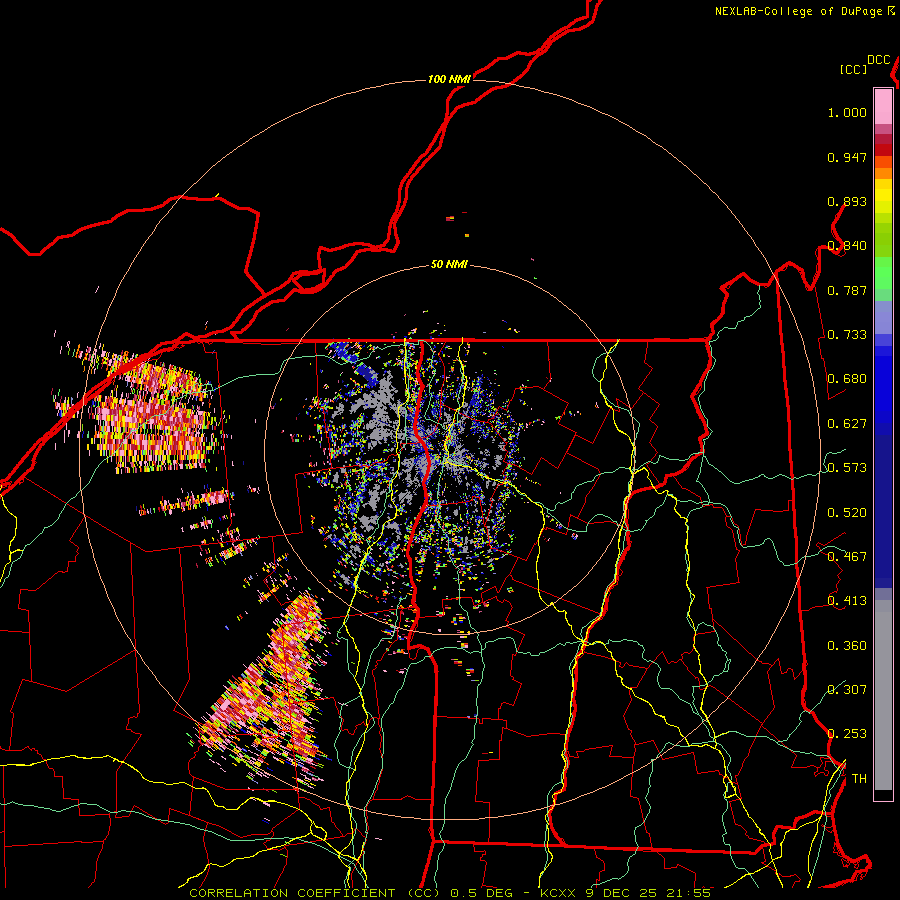Click the KCXX radar site identifier
This screenshot has height=900, width=900.
560,893
